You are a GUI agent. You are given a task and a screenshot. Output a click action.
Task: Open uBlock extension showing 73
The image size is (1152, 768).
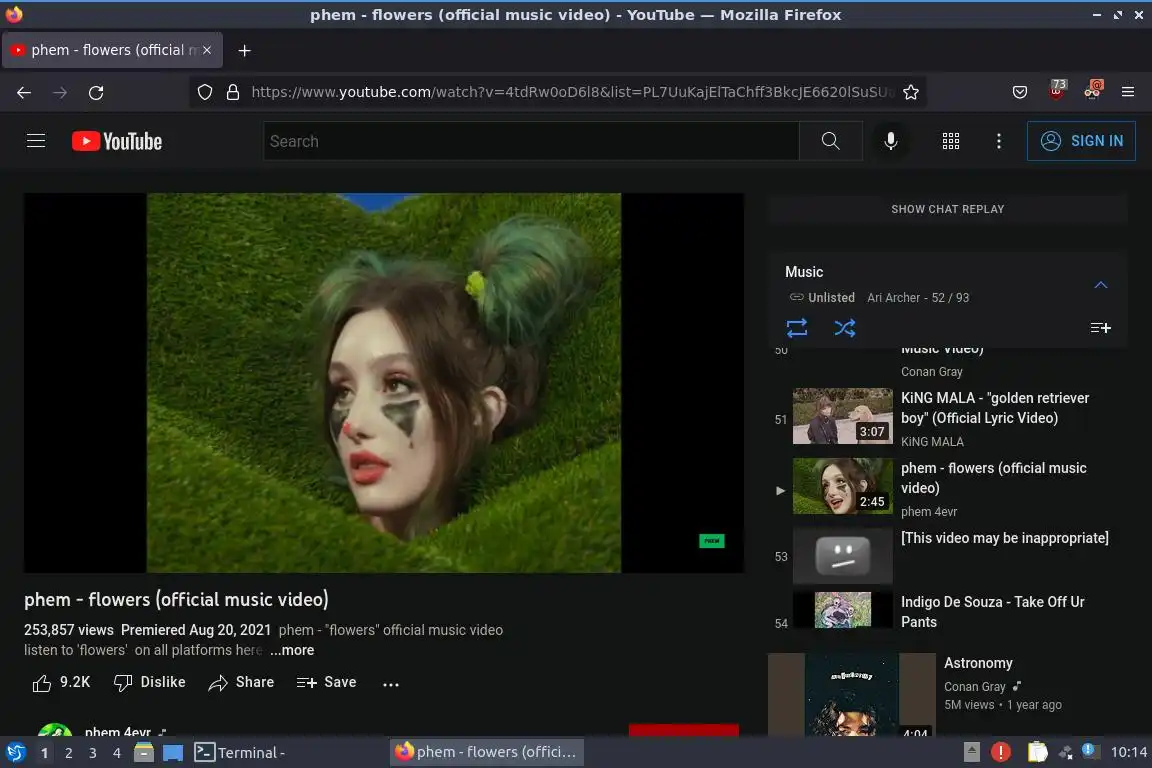click(x=1057, y=90)
